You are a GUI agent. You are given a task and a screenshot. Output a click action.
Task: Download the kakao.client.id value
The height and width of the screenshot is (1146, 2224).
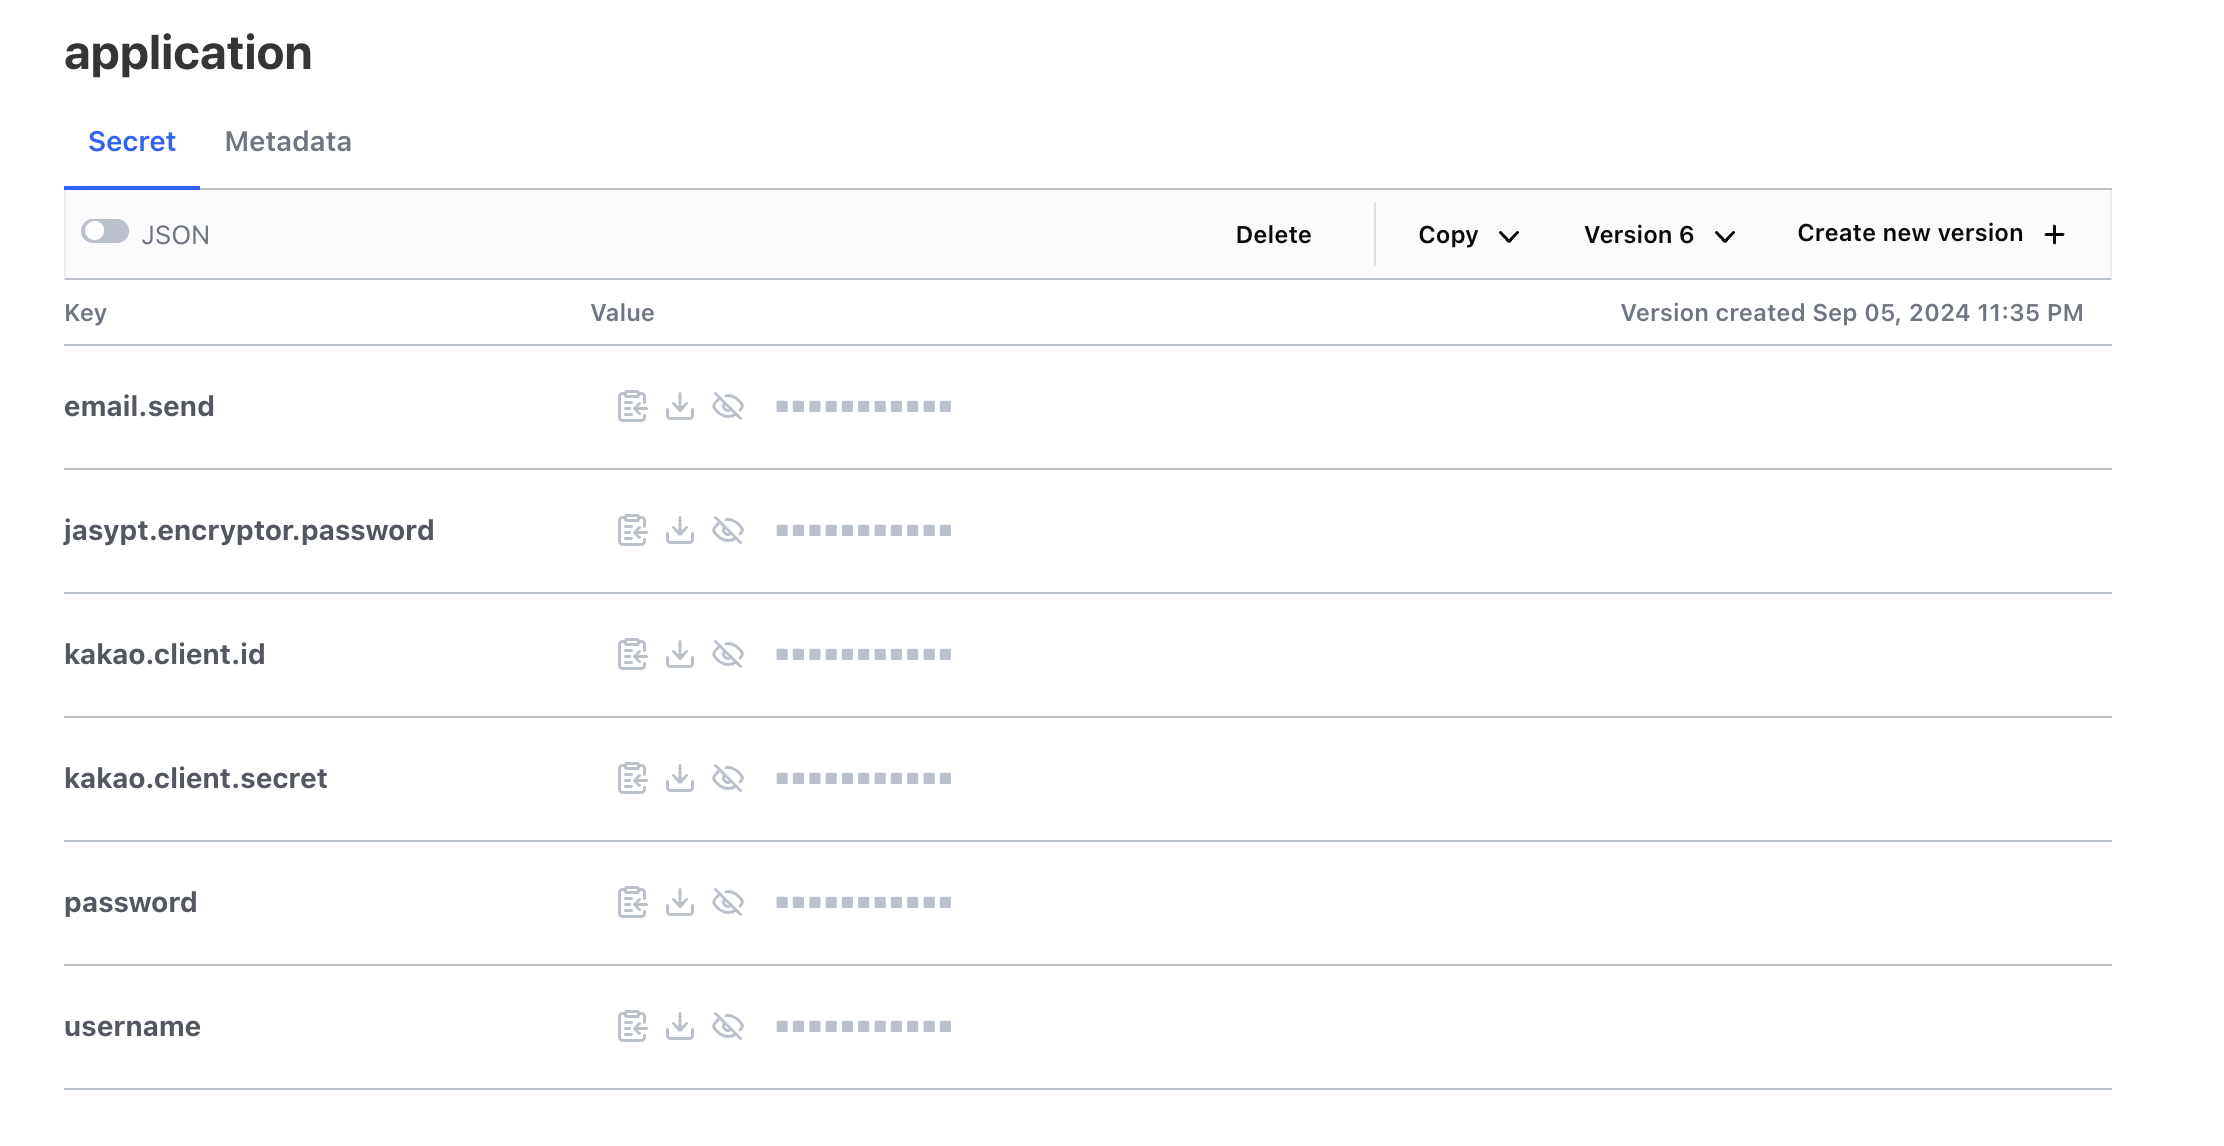[680, 654]
